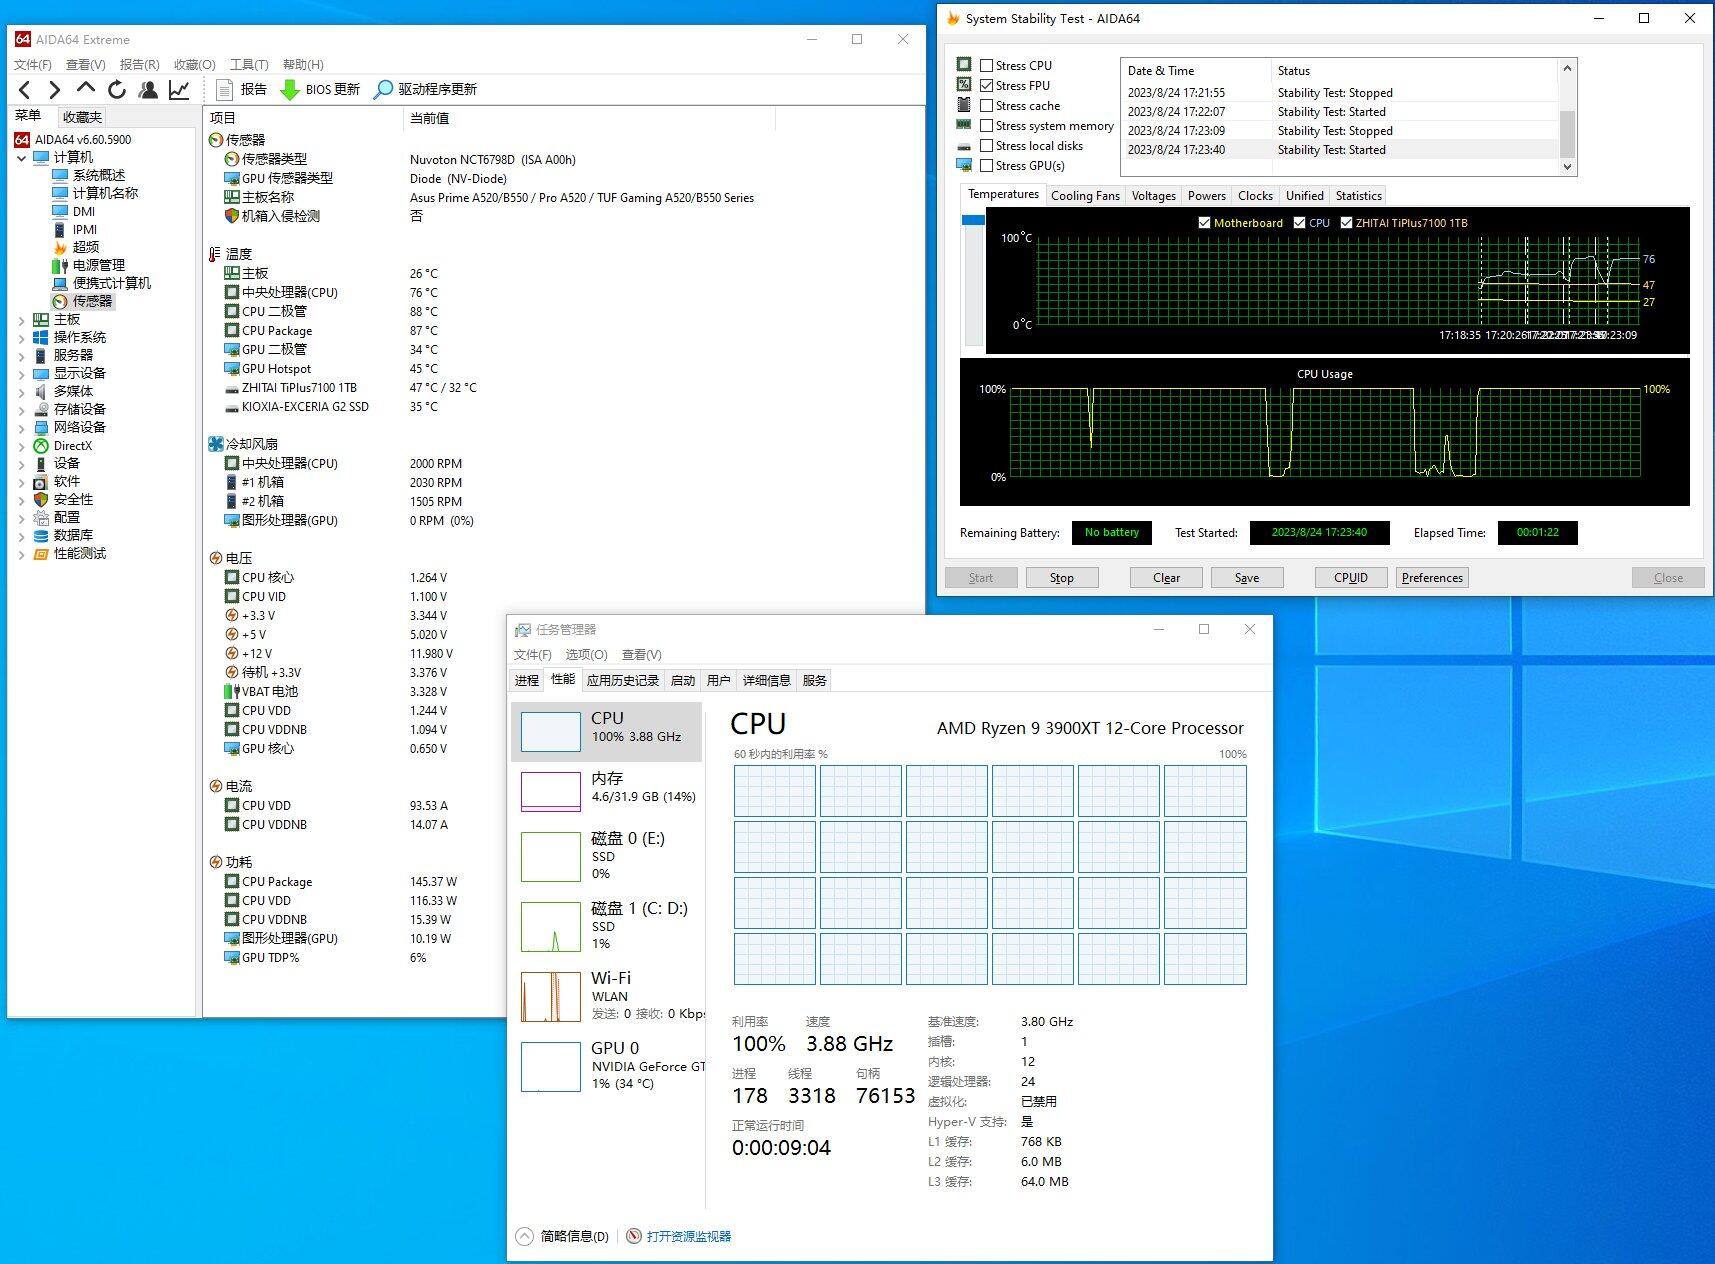Select Wi-Fi graph in Task Manager
Viewport: 1715px width, 1264px height.
pos(606,996)
